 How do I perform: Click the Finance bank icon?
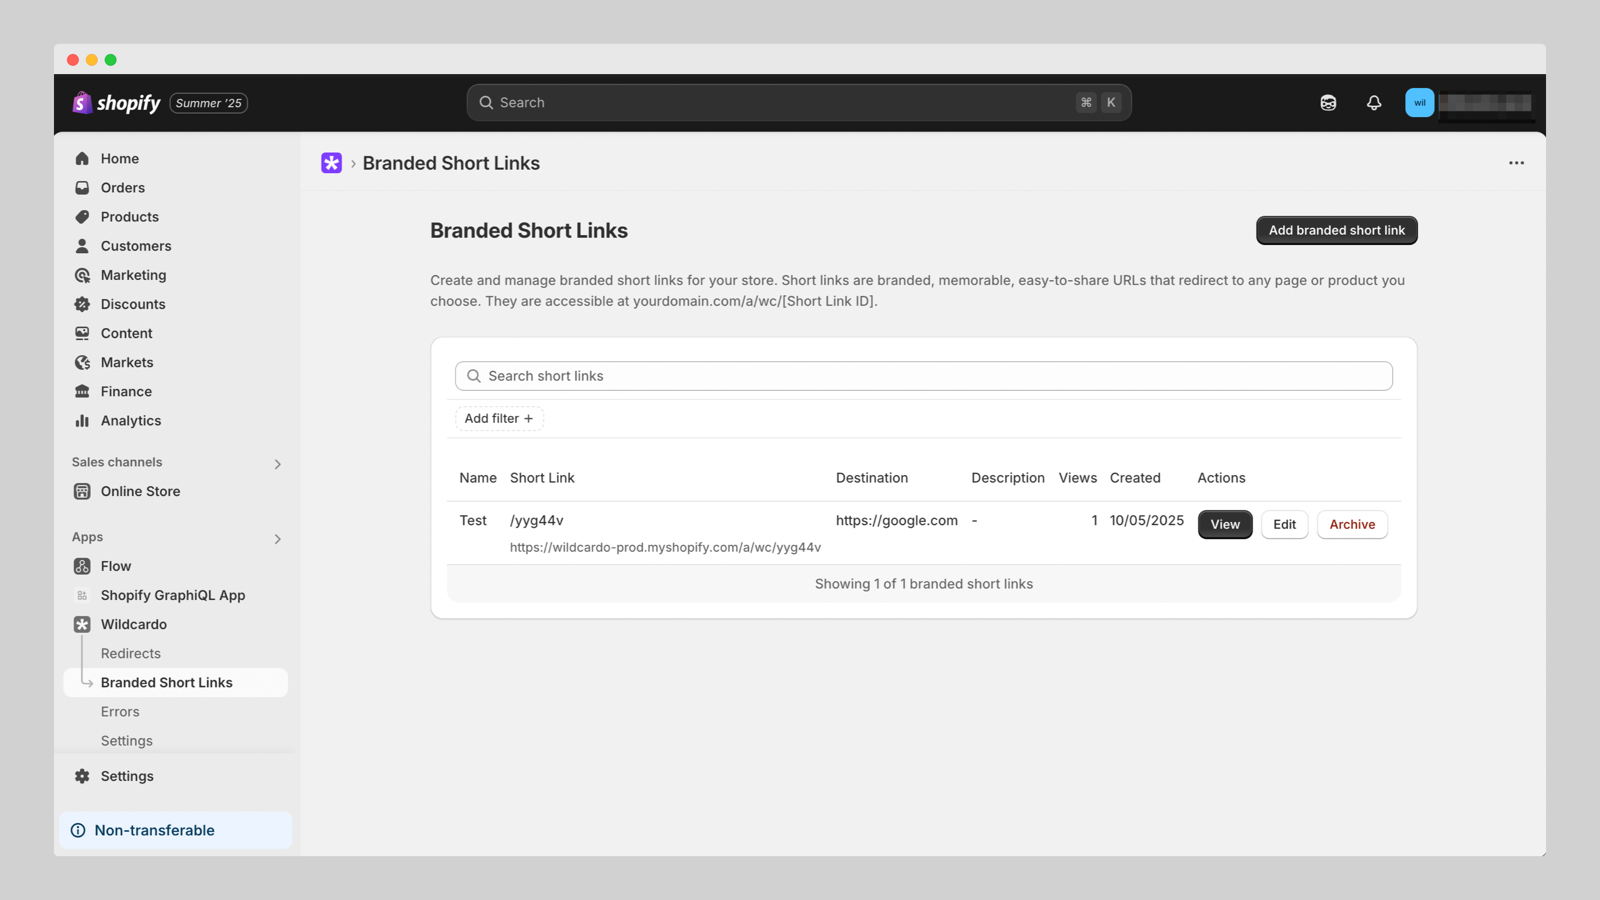[x=82, y=391]
